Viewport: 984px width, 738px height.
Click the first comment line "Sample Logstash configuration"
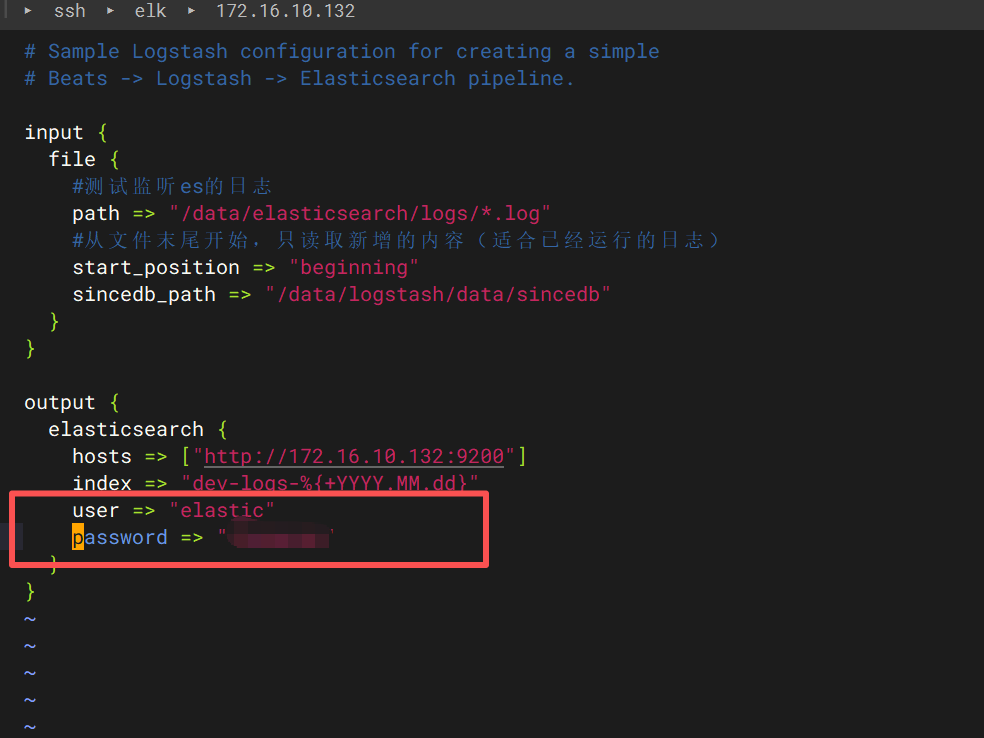tap(342, 52)
